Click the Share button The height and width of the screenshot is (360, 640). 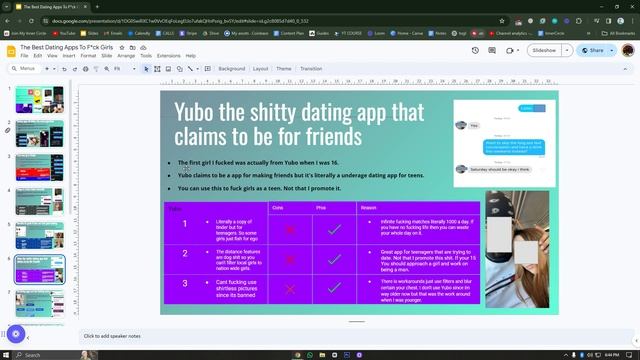(592, 50)
